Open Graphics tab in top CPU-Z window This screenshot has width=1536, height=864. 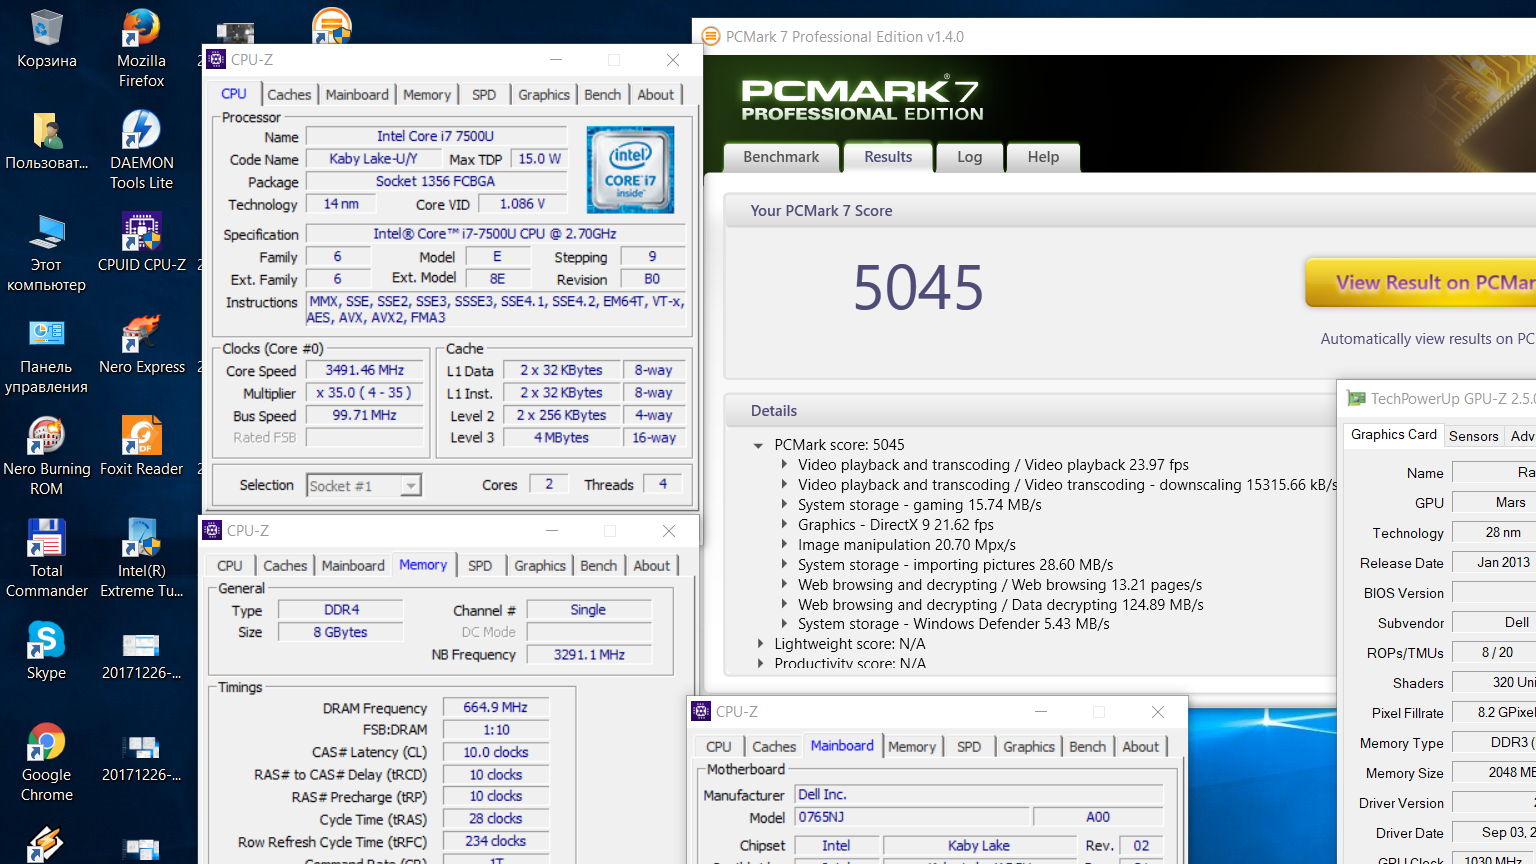544,95
